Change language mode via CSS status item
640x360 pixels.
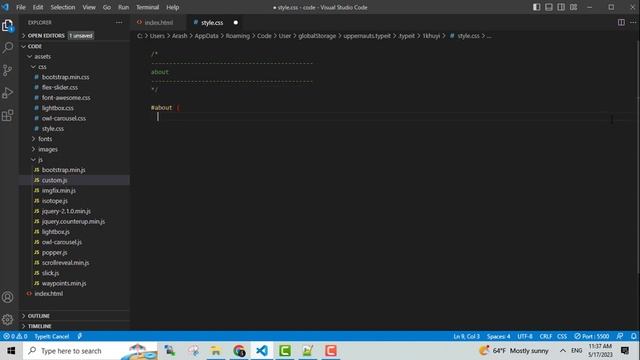click(562, 336)
